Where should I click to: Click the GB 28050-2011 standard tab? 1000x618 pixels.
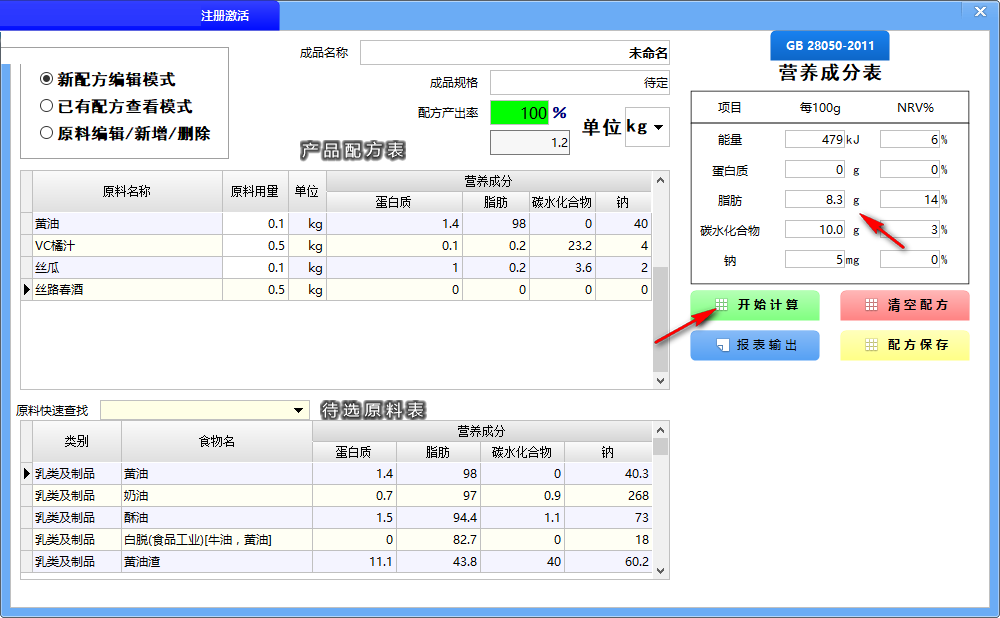click(x=829, y=46)
